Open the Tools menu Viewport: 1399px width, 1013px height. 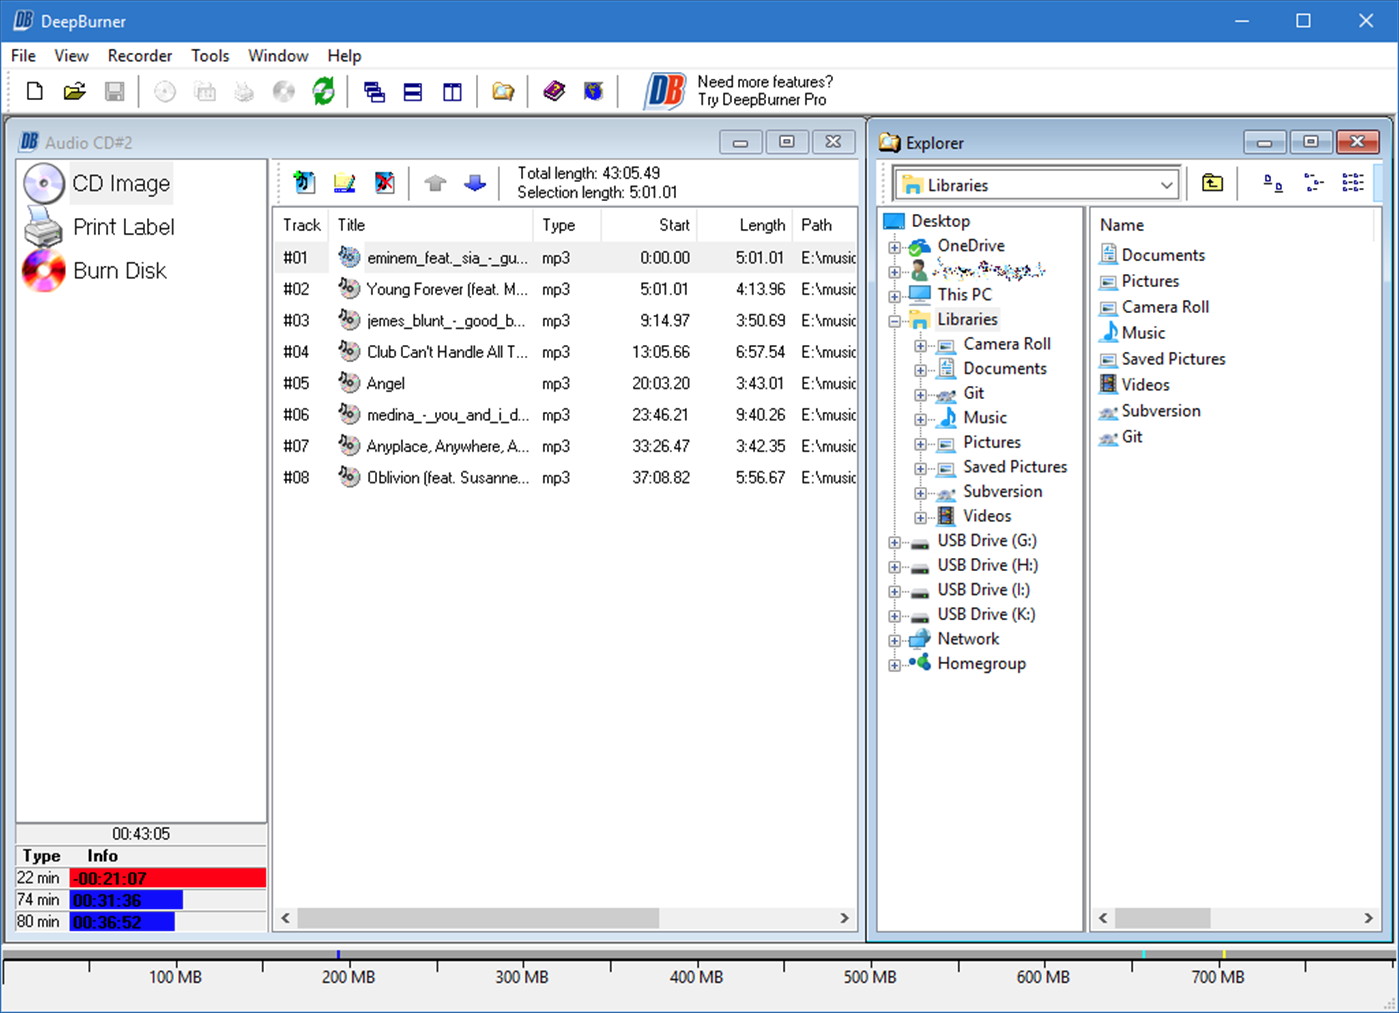click(x=210, y=56)
